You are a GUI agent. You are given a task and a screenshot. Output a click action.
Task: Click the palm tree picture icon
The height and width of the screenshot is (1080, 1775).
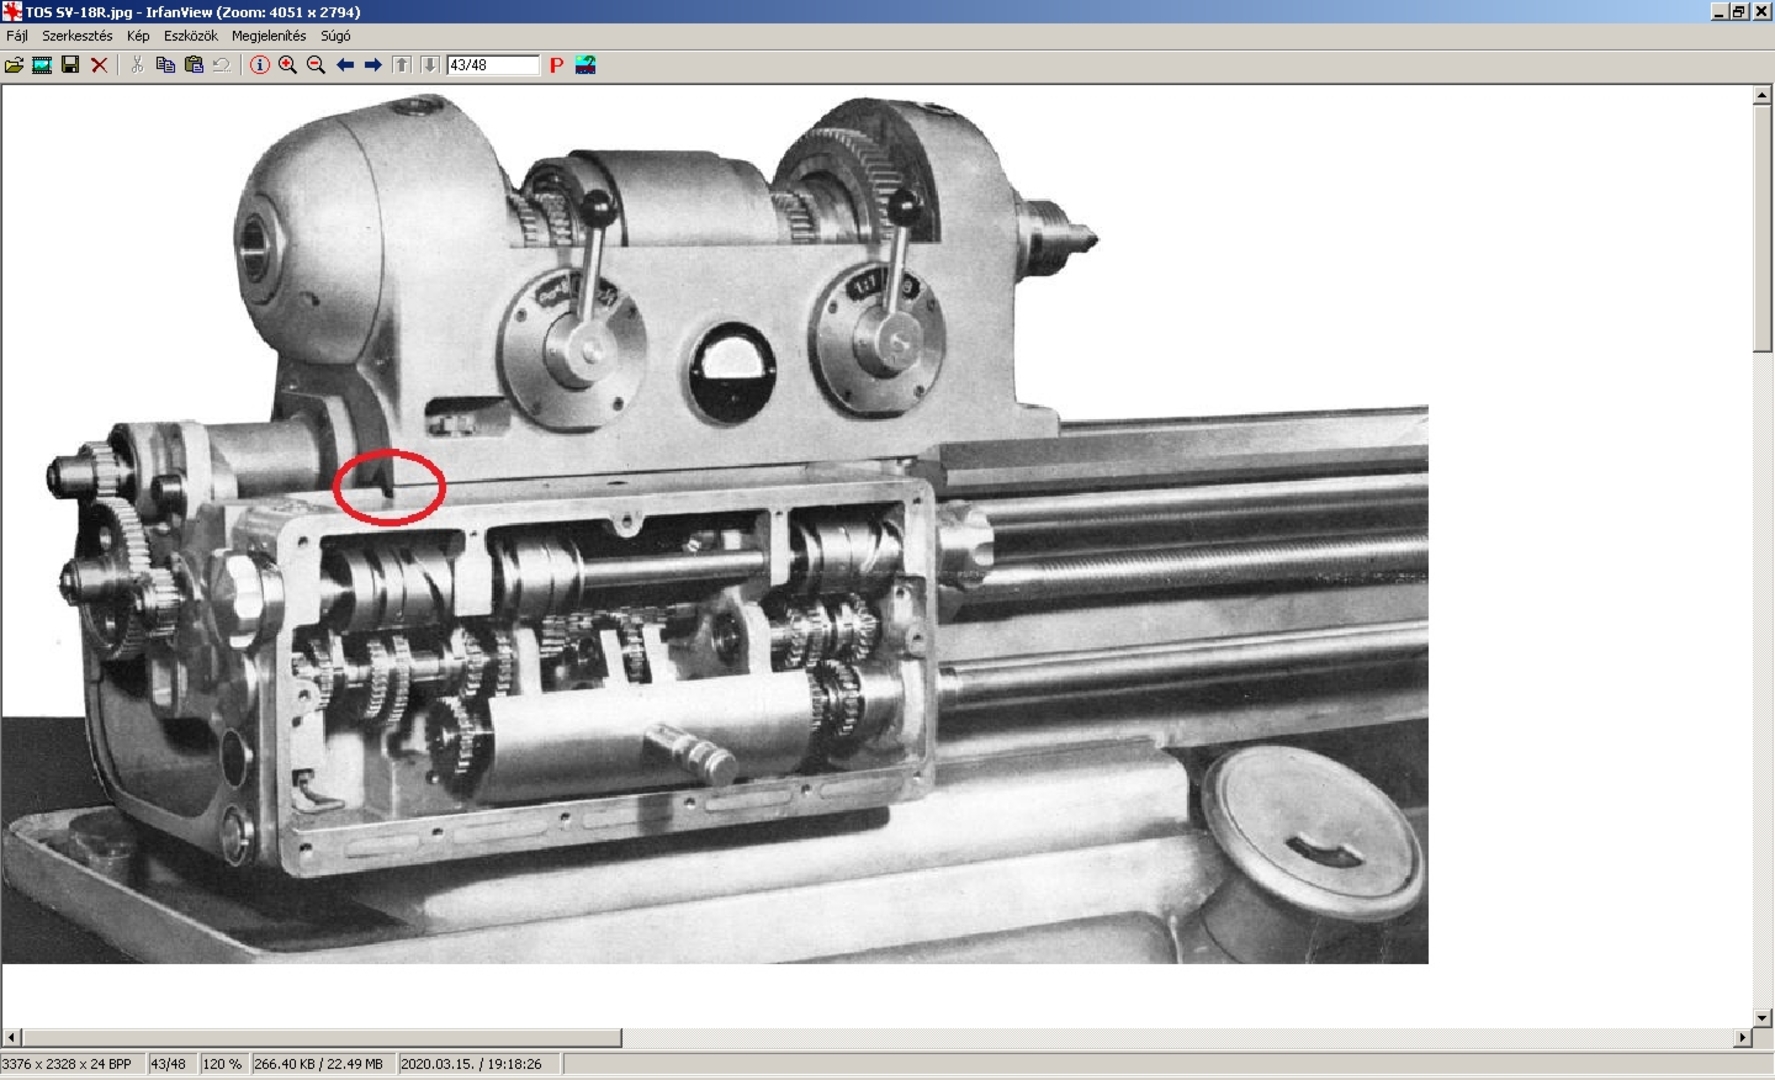[586, 65]
